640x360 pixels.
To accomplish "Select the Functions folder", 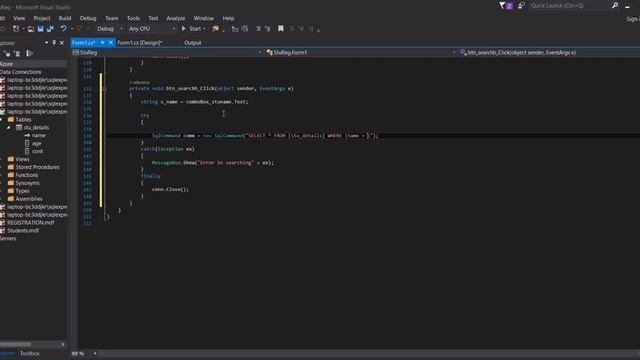I will (27, 175).
